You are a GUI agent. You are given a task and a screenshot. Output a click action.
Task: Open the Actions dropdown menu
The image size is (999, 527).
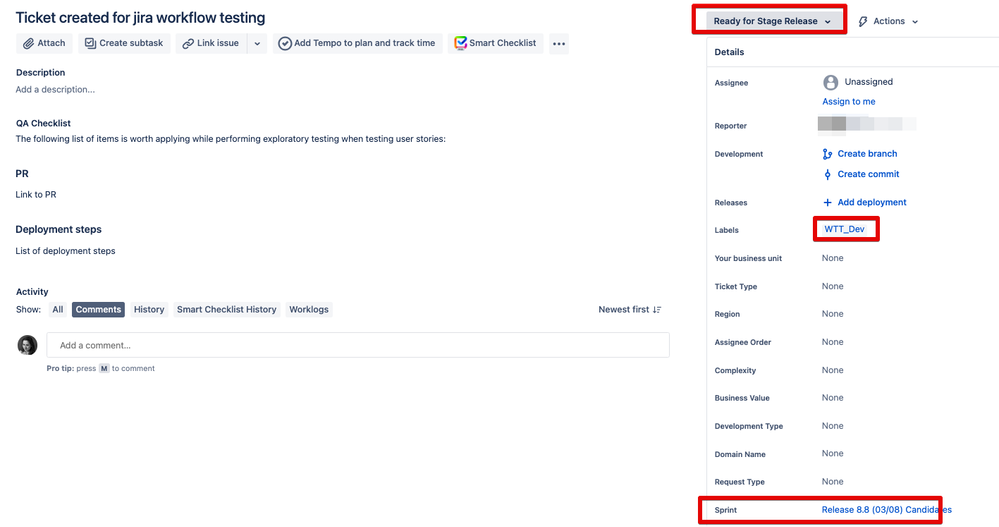pyautogui.click(x=888, y=21)
